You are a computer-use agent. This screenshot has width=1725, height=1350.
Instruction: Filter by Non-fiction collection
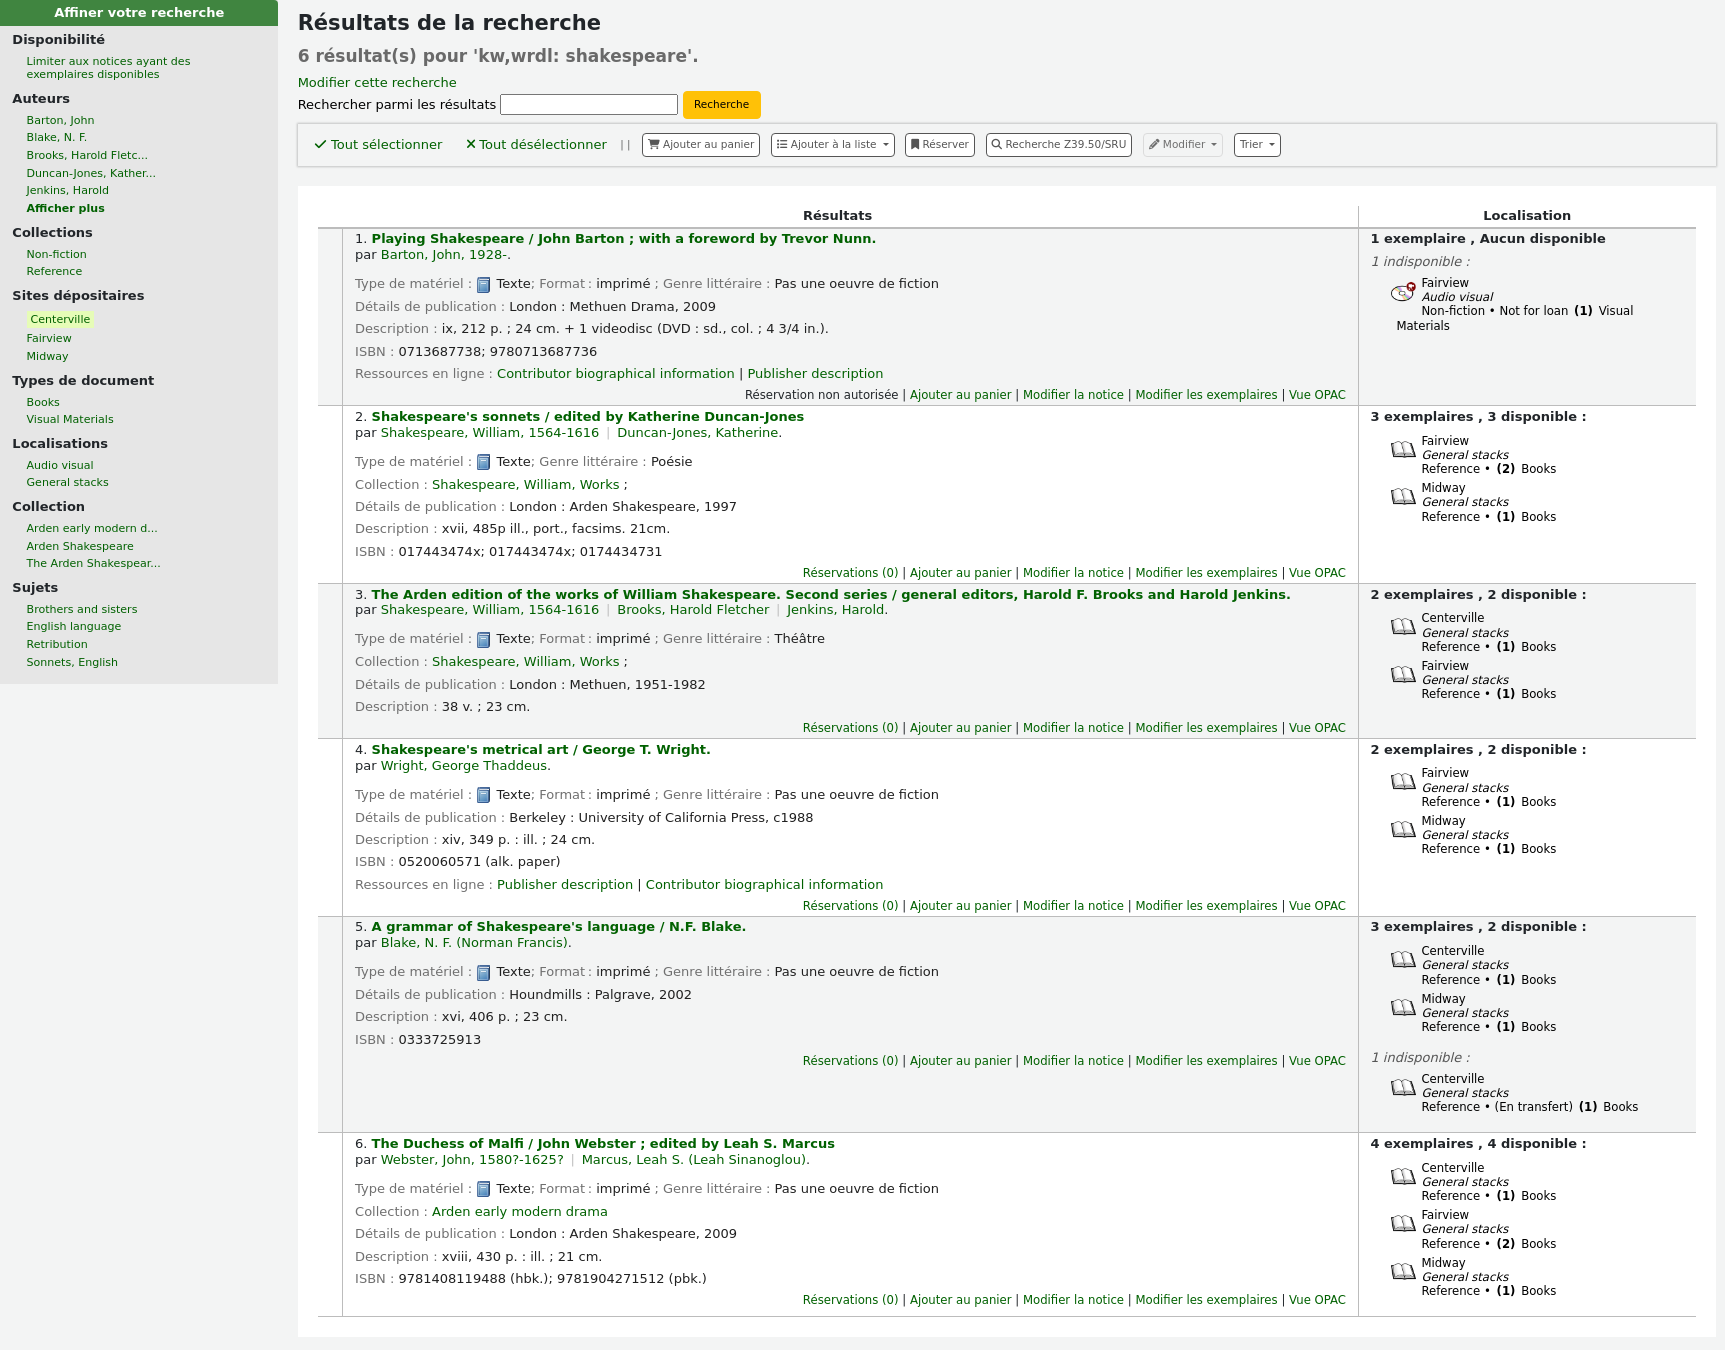[56, 254]
